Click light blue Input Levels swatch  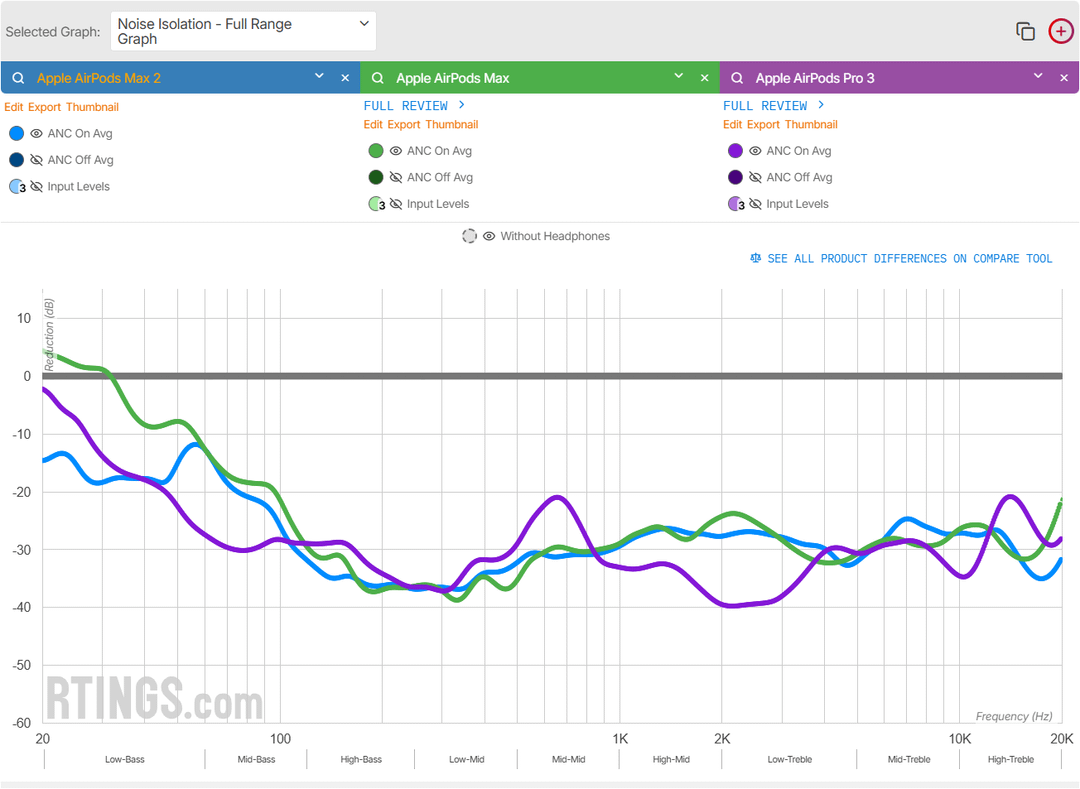tap(17, 187)
